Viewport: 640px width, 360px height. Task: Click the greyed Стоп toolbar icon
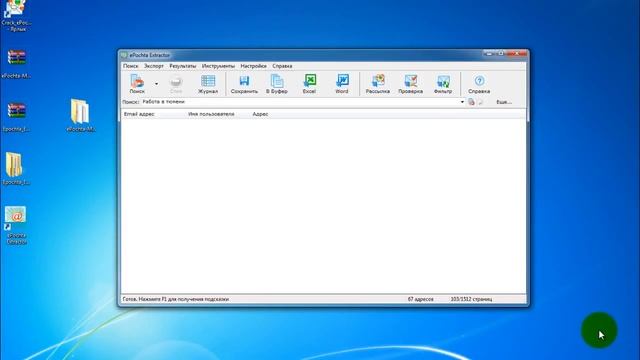click(x=176, y=84)
